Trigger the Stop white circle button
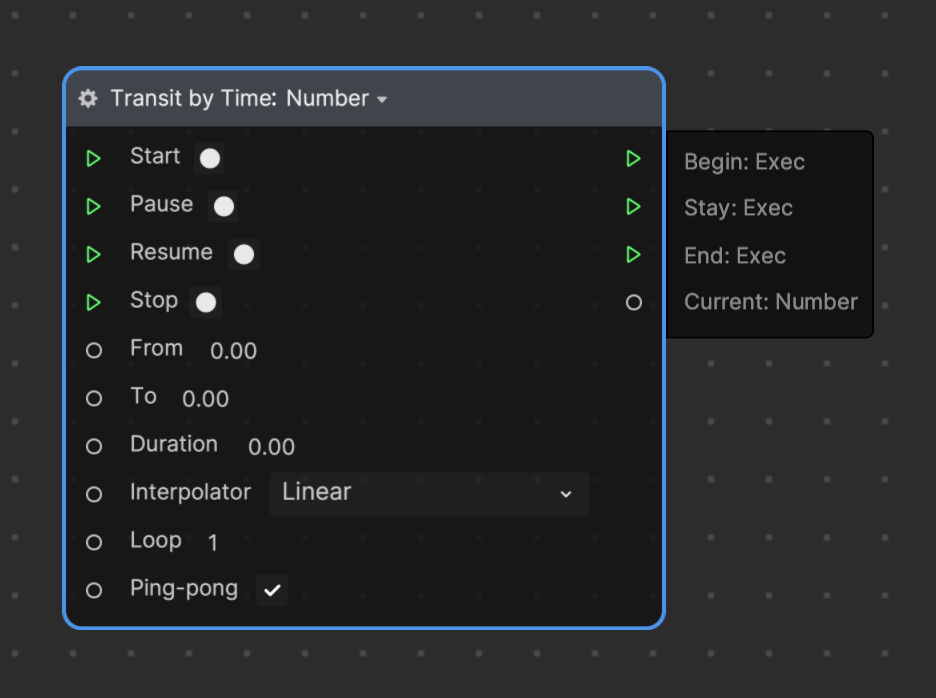The height and width of the screenshot is (698, 936). [206, 302]
